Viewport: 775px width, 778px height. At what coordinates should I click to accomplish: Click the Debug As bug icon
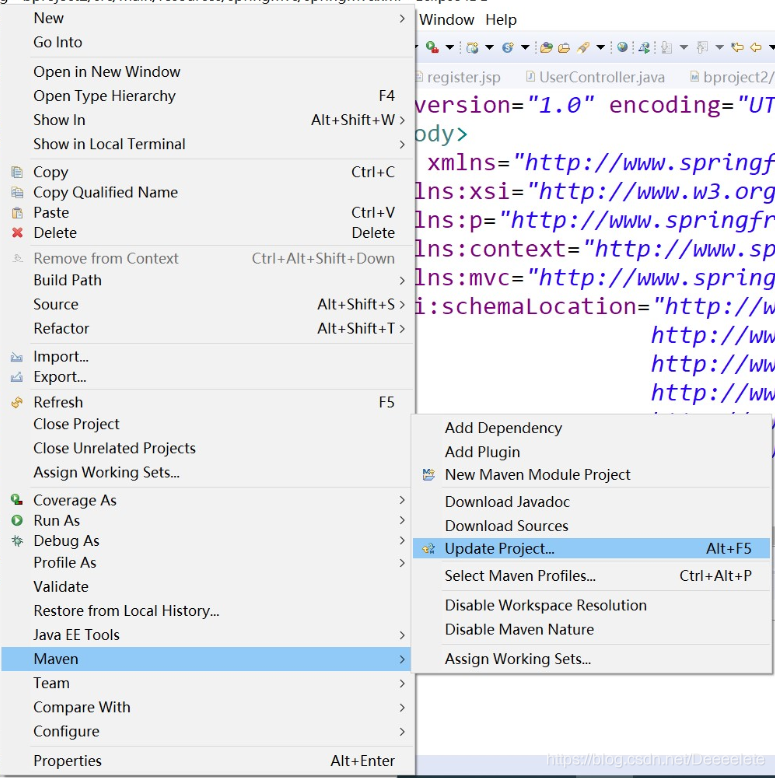(17, 541)
